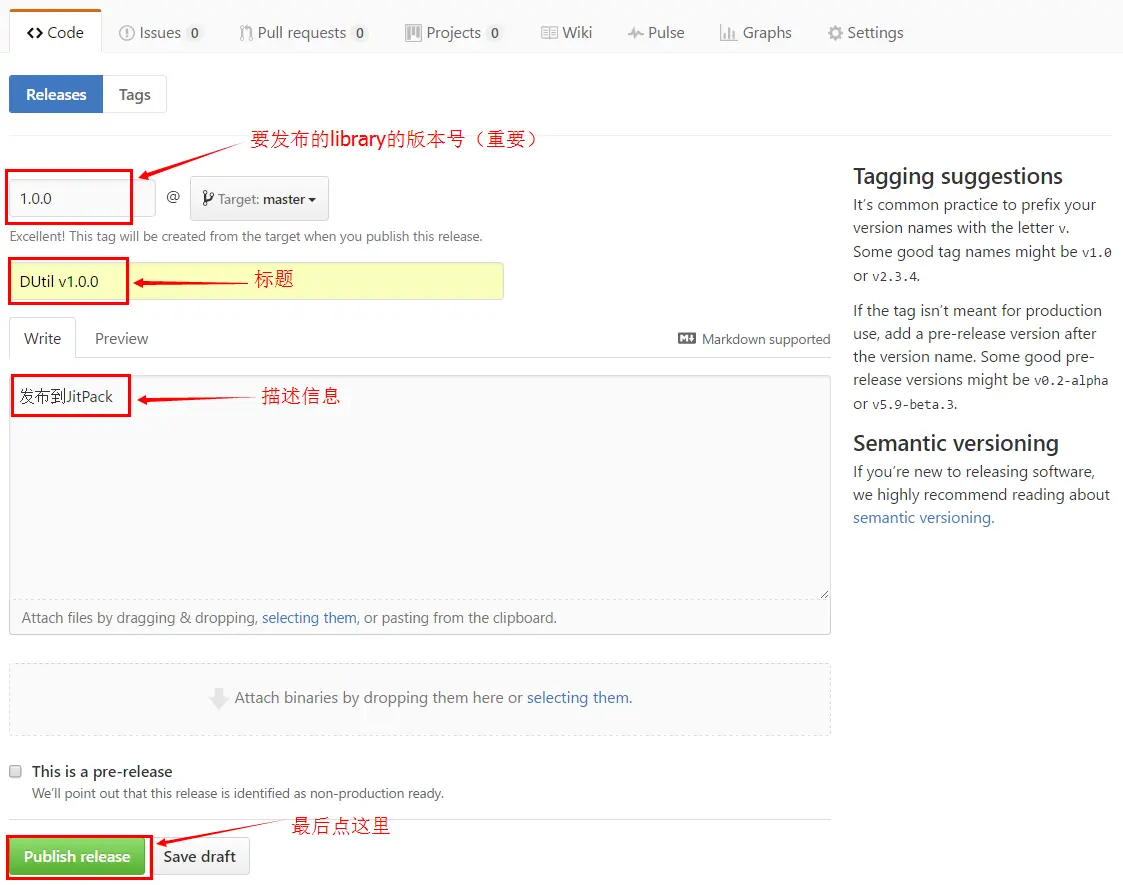Open the Projects tab
This screenshot has width=1123, height=885.
tap(453, 33)
